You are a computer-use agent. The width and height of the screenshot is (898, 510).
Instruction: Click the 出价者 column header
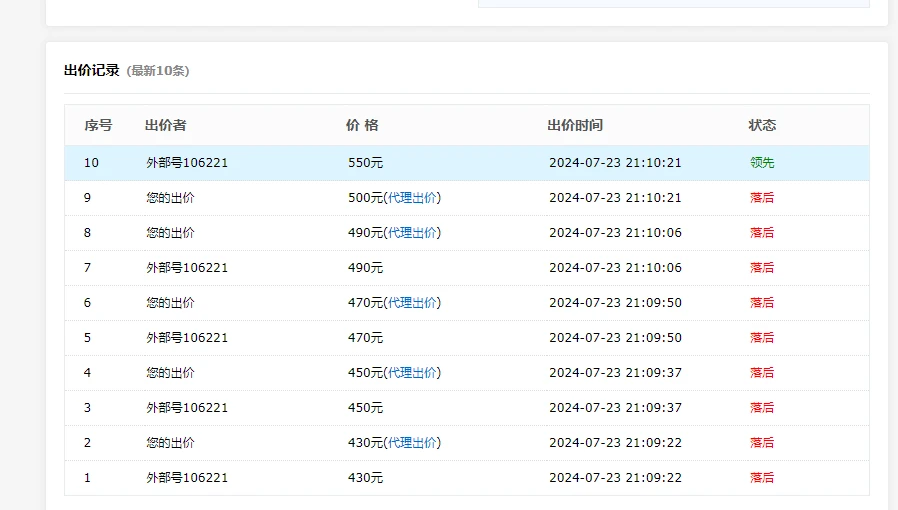tap(166, 126)
